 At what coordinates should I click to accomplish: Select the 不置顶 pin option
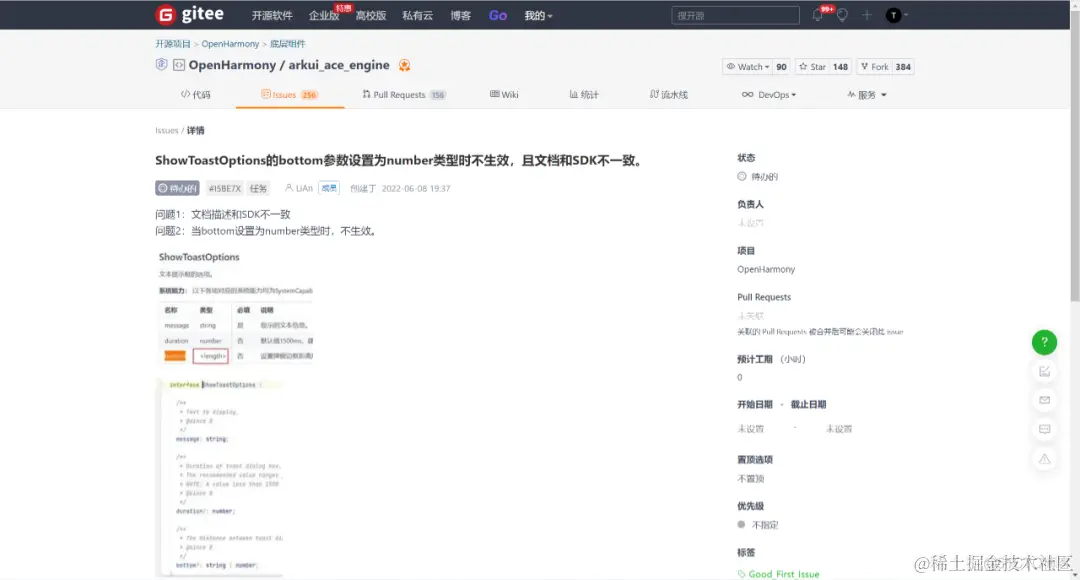pos(750,478)
